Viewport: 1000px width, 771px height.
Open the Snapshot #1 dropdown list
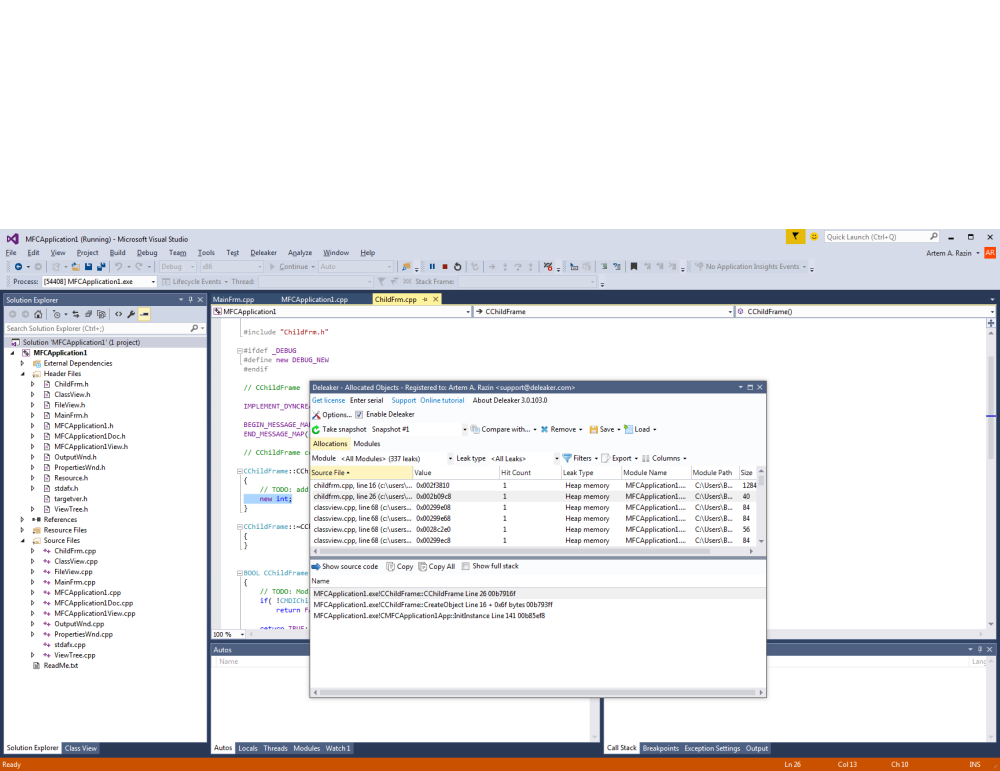click(x=464, y=429)
